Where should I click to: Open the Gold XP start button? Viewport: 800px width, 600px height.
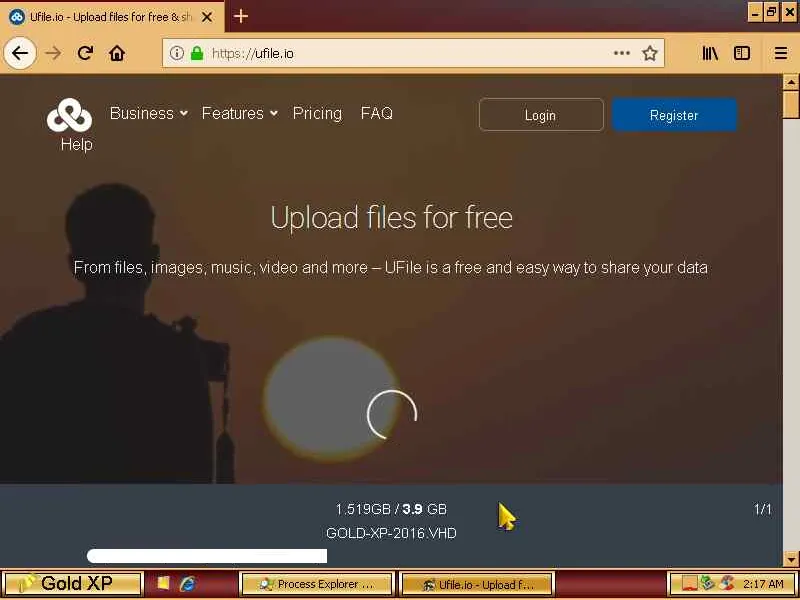pyautogui.click(x=72, y=583)
